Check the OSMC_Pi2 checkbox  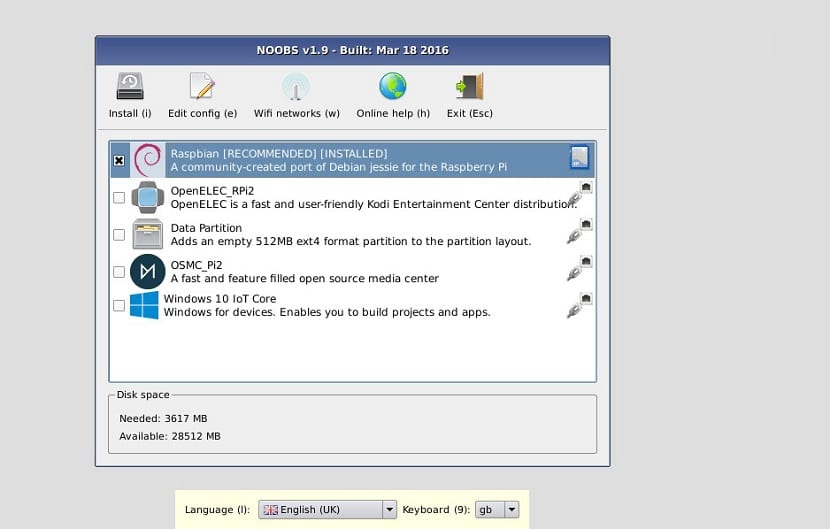click(x=119, y=272)
